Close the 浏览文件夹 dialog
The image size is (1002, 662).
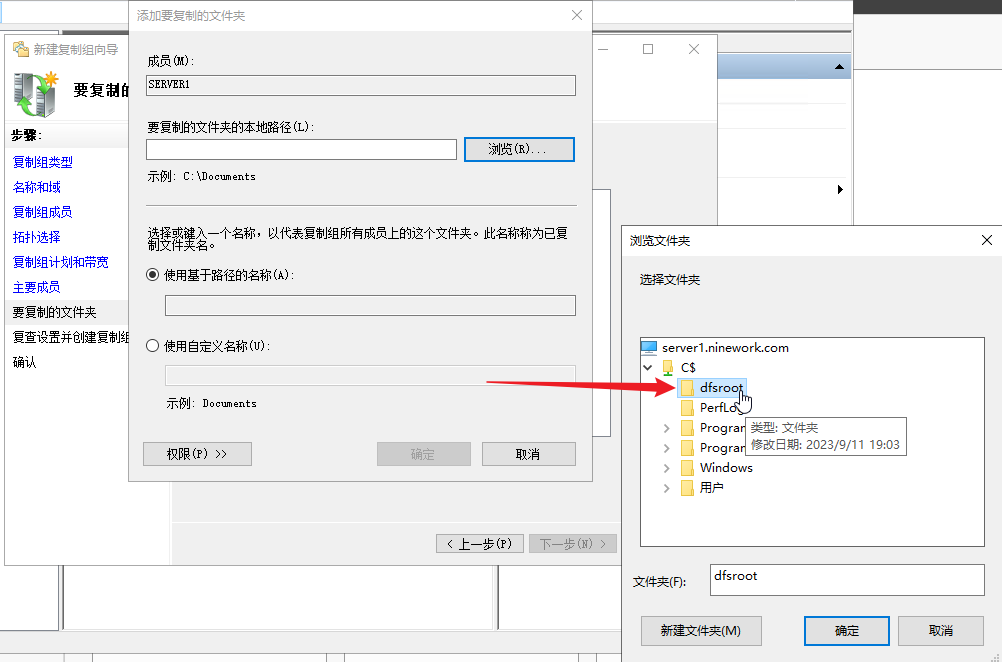click(x=986, y=241)
